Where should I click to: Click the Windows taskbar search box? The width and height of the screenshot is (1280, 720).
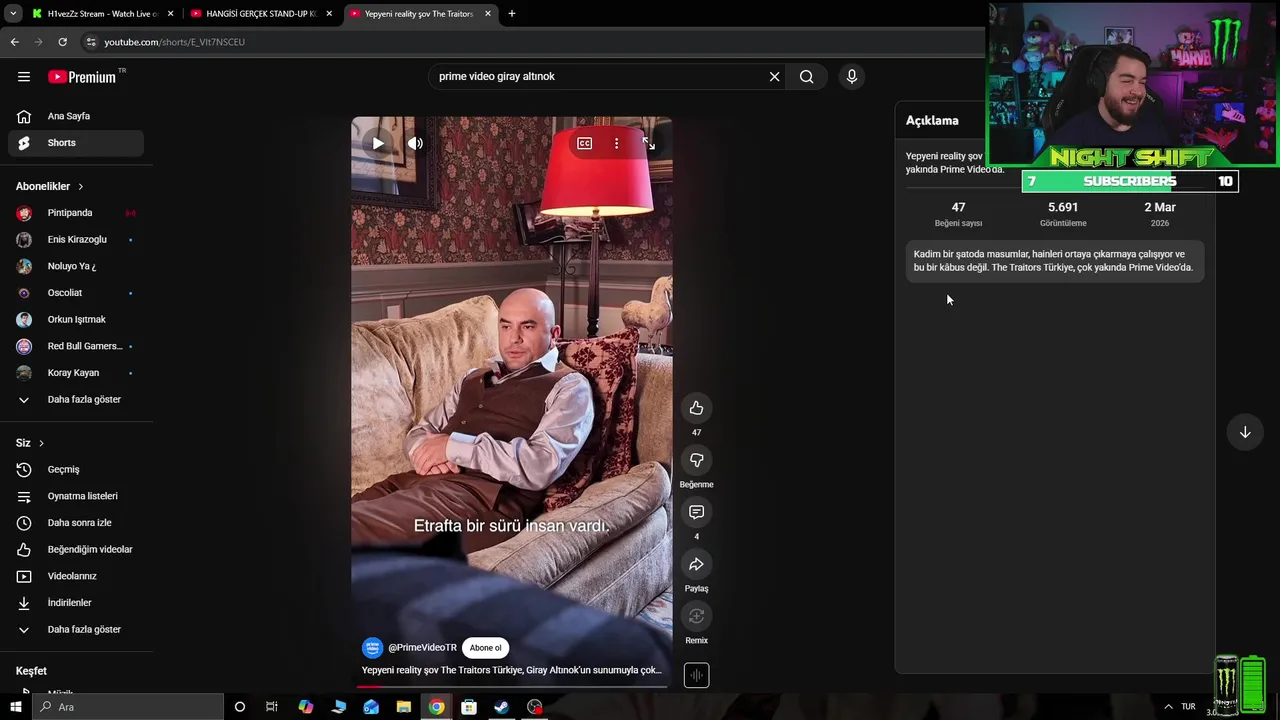pyautogui.click(x=128, y=707)
